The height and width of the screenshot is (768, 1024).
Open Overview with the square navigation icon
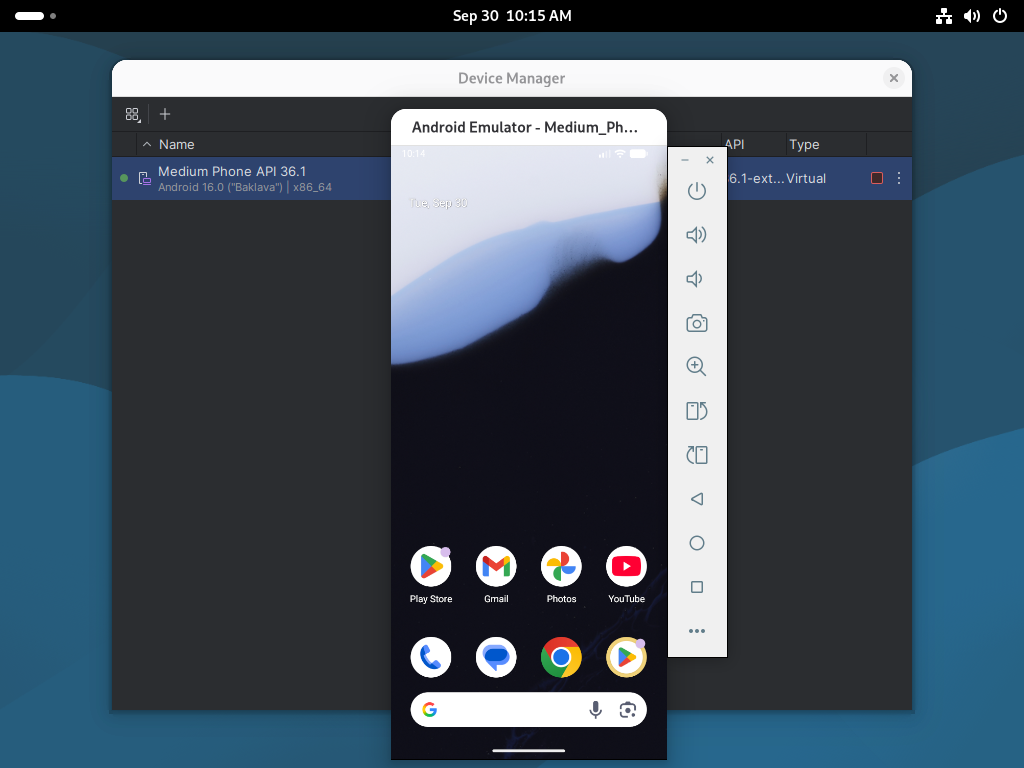(x=696, y=587)
